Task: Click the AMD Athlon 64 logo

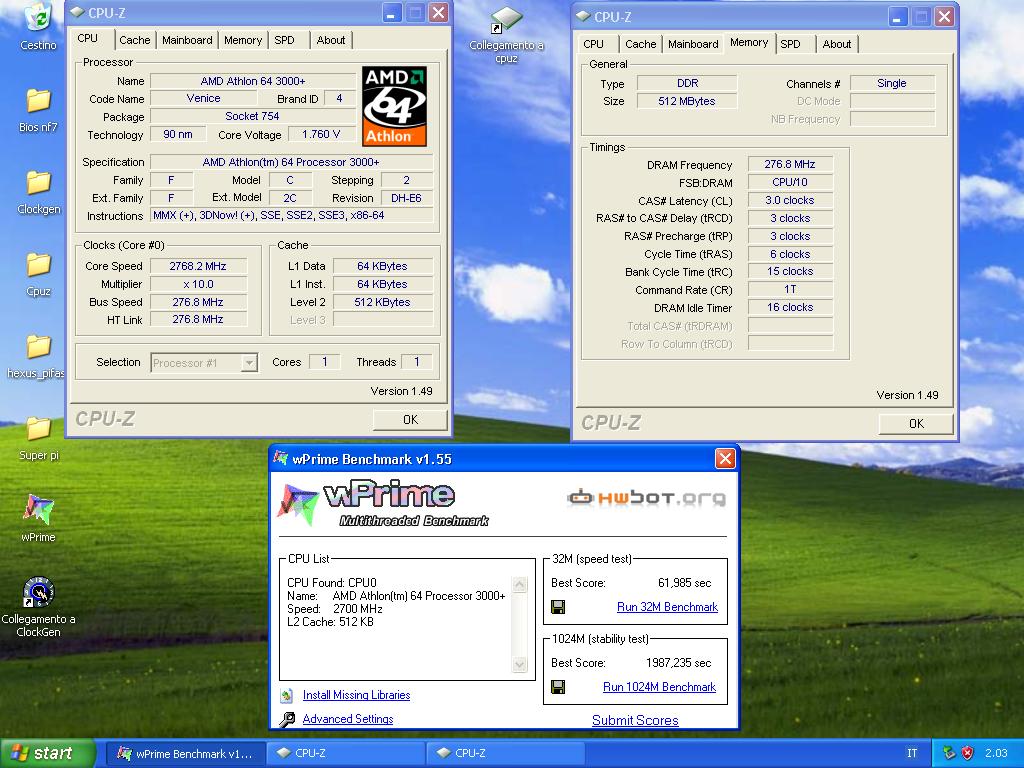Action: 394,106
